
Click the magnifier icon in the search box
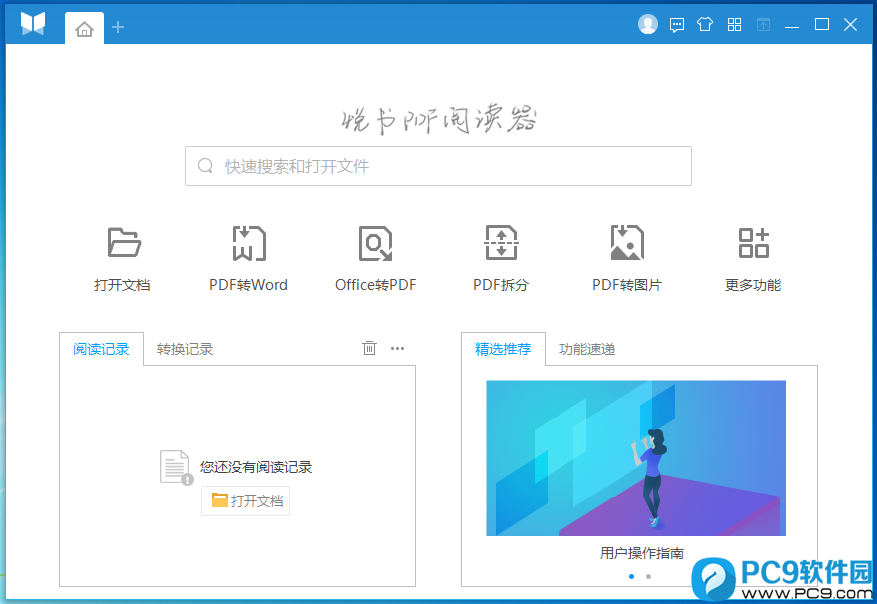coord(205,166)
